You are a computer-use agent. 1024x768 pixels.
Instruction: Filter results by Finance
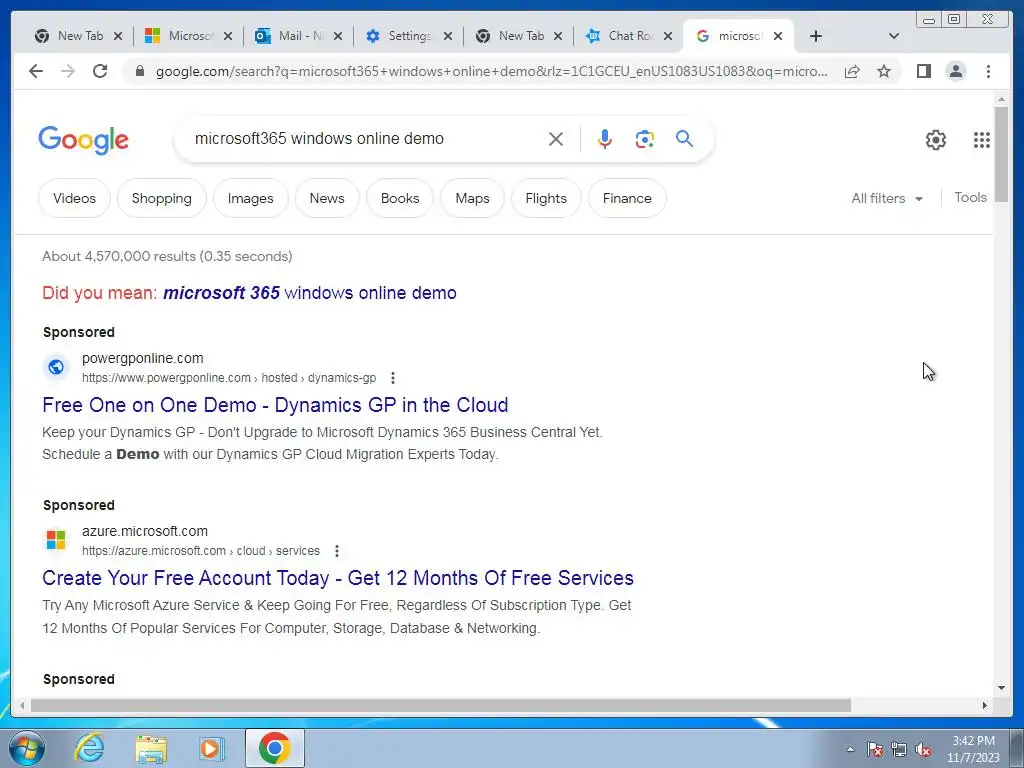click(627, 199)
